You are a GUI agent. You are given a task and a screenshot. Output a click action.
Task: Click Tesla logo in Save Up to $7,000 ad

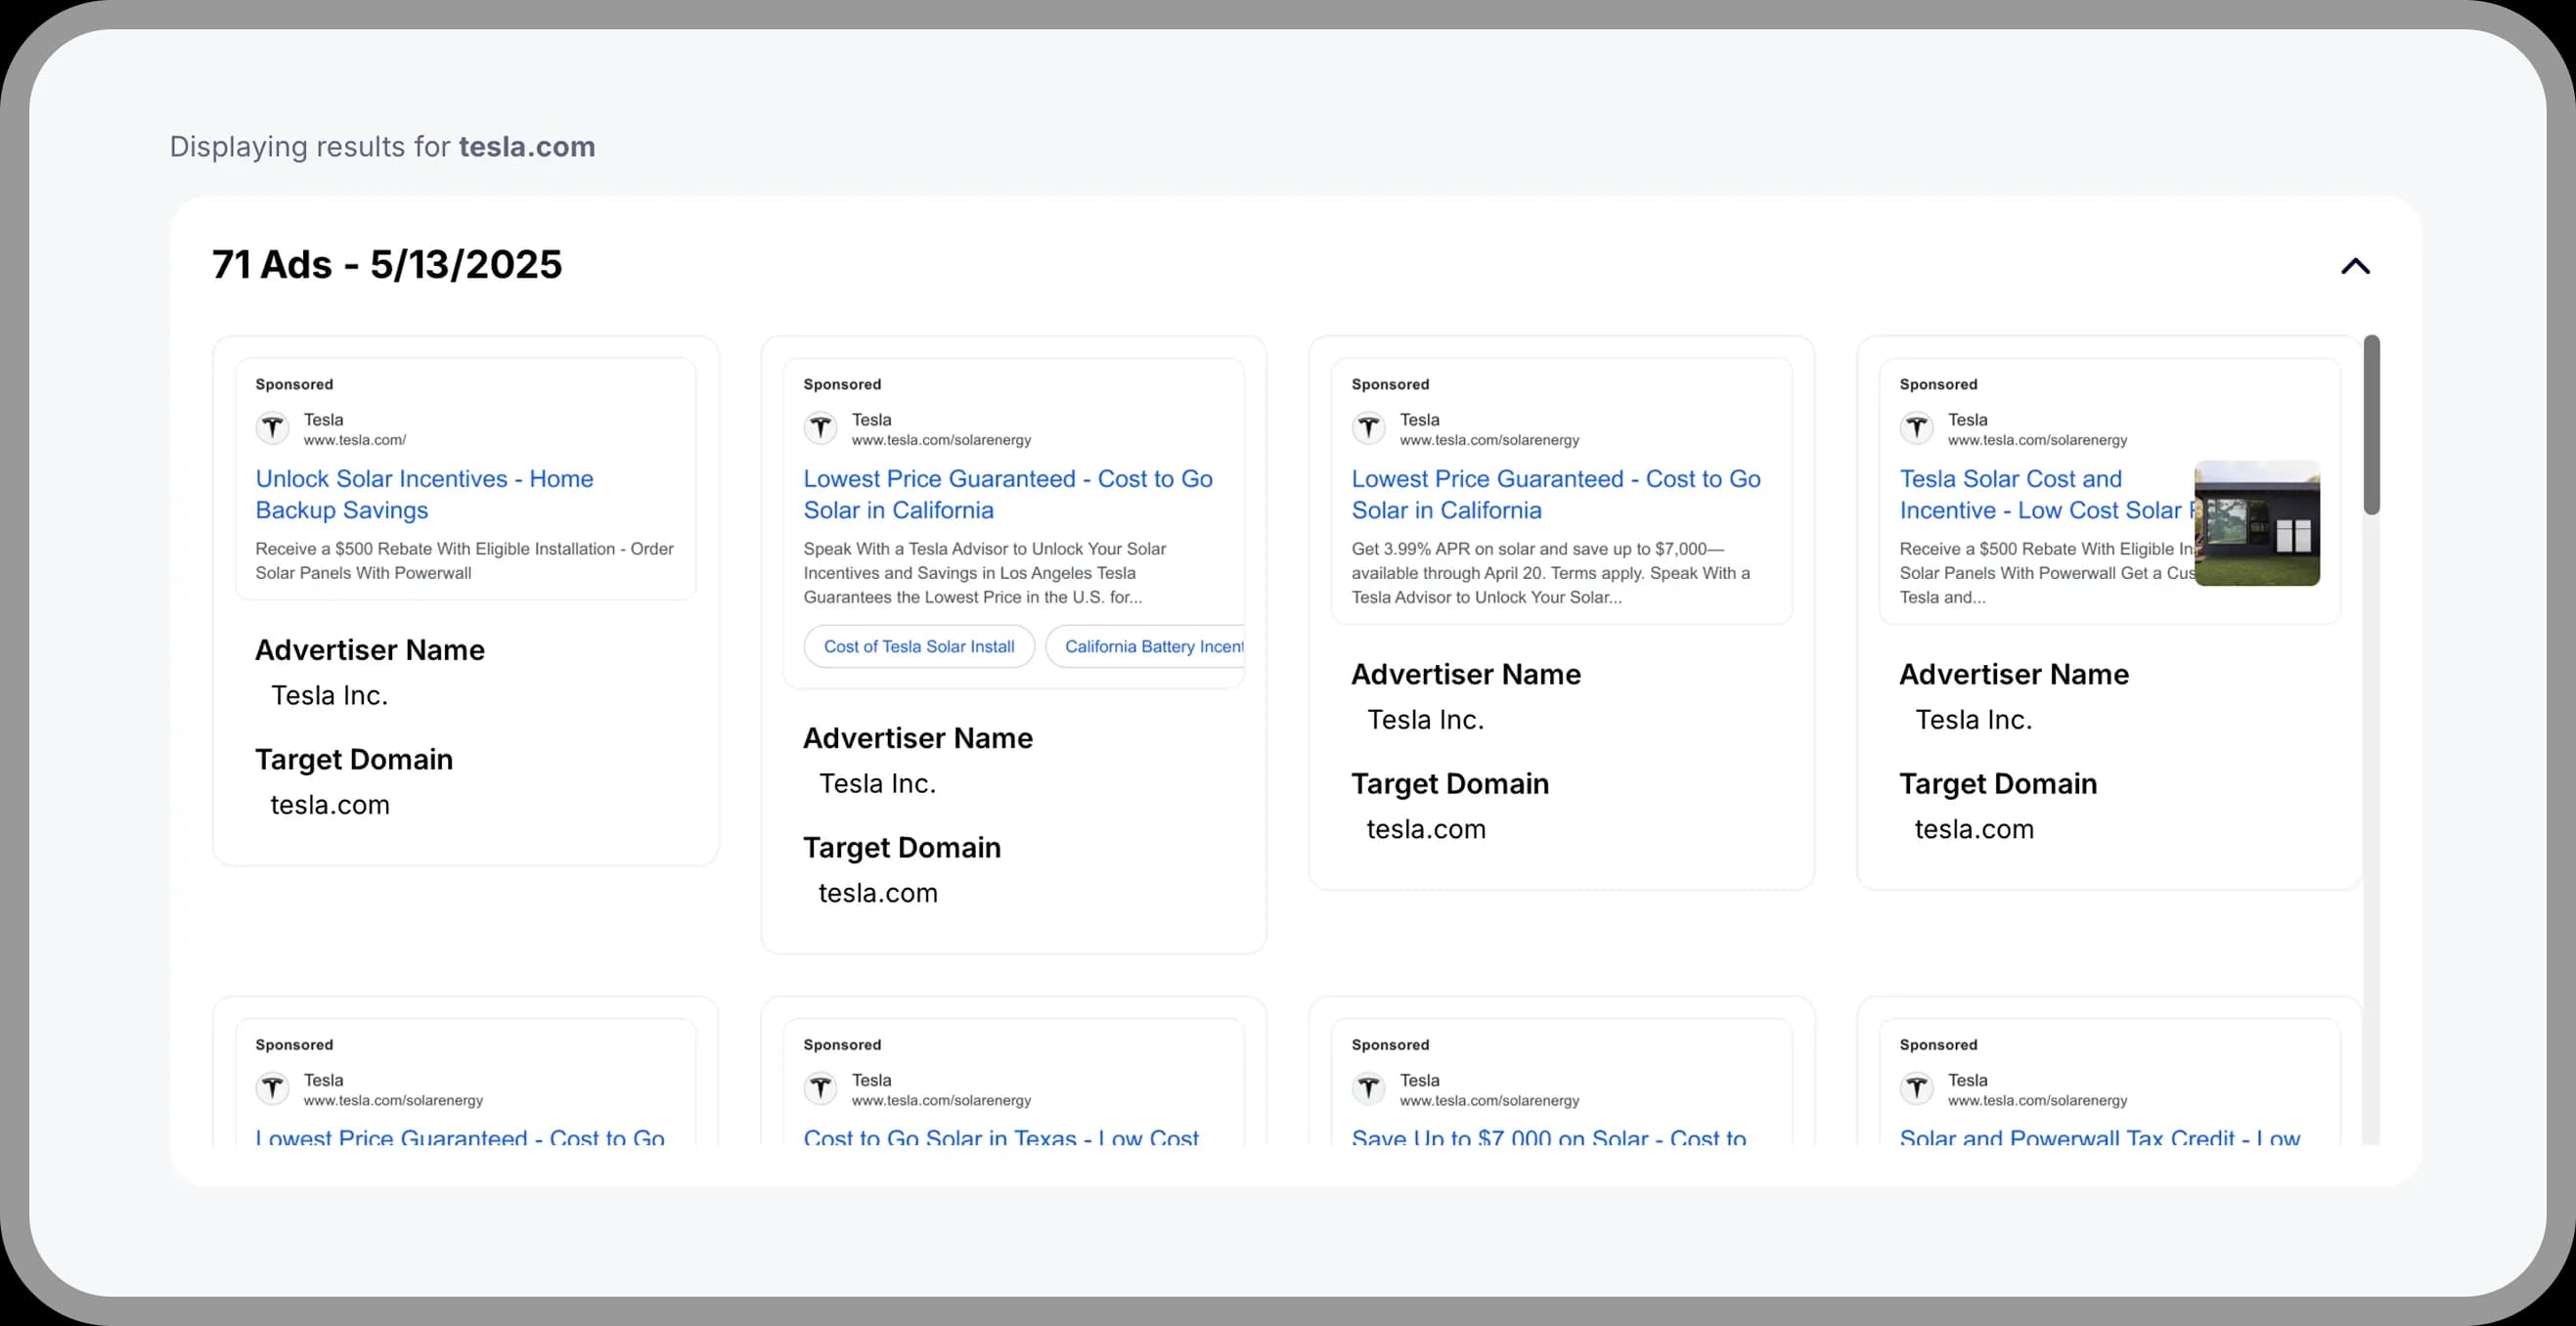(x=1368, y=1088)
